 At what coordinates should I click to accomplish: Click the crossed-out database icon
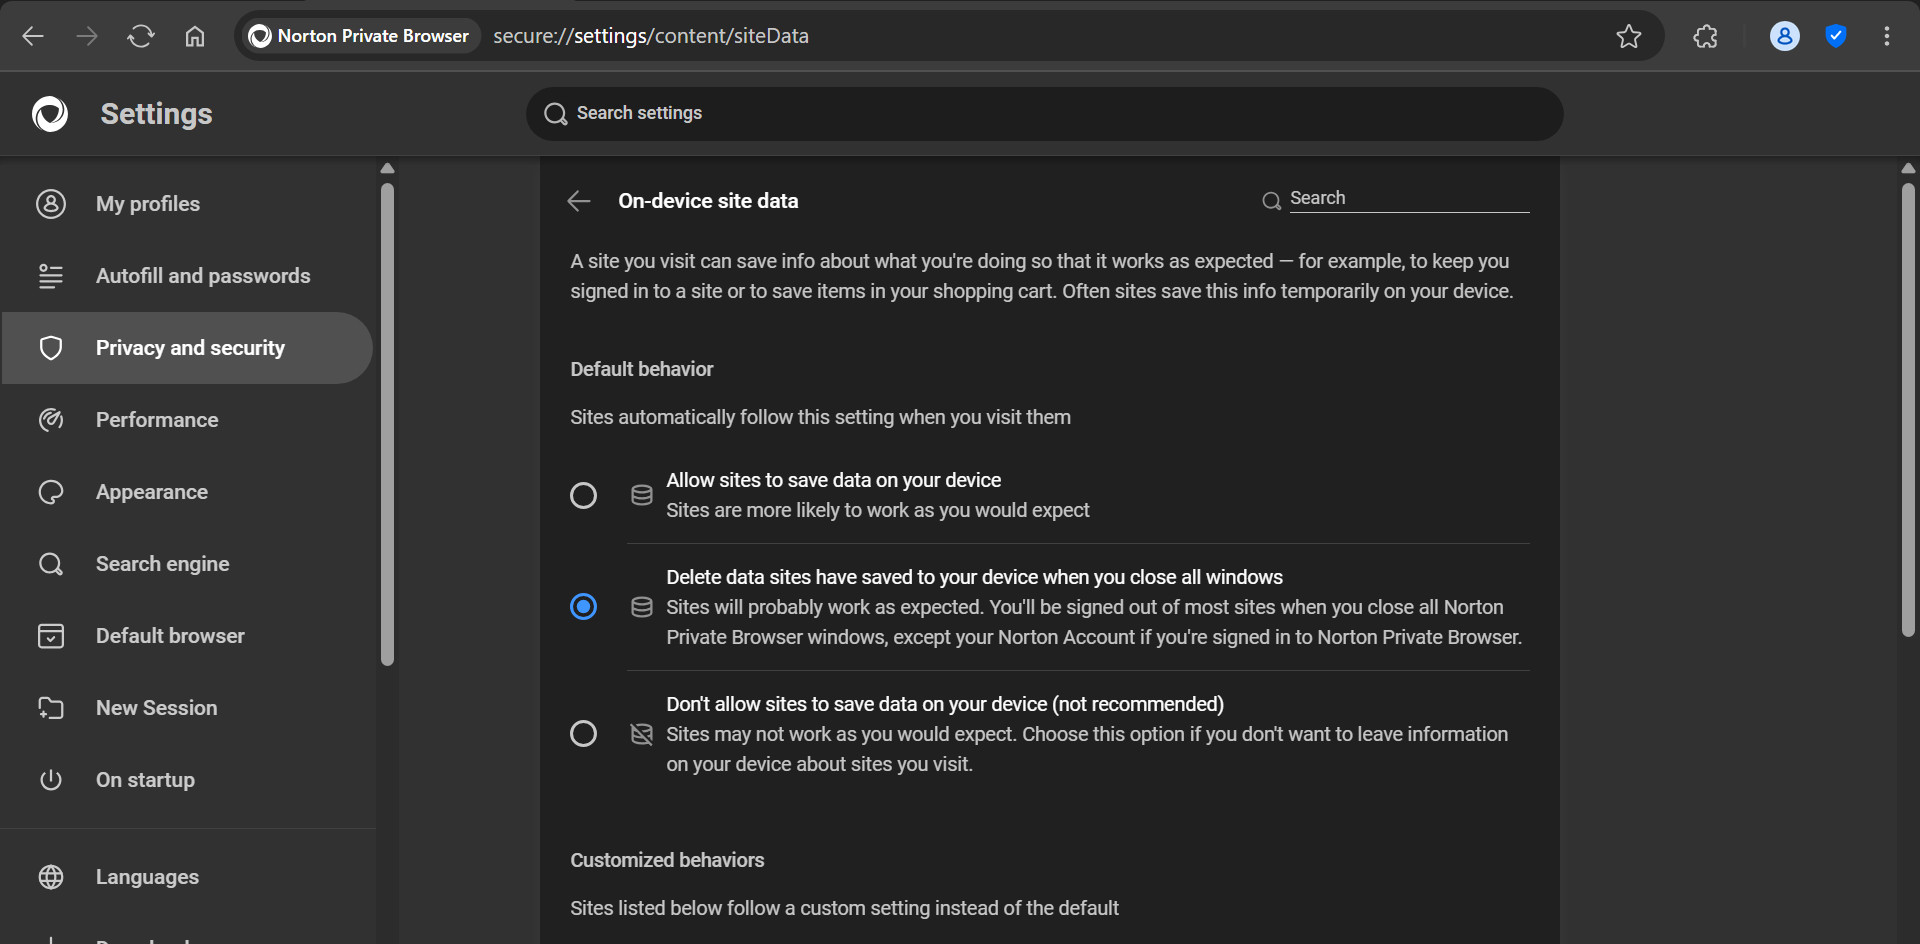click(x=642, y=735)
